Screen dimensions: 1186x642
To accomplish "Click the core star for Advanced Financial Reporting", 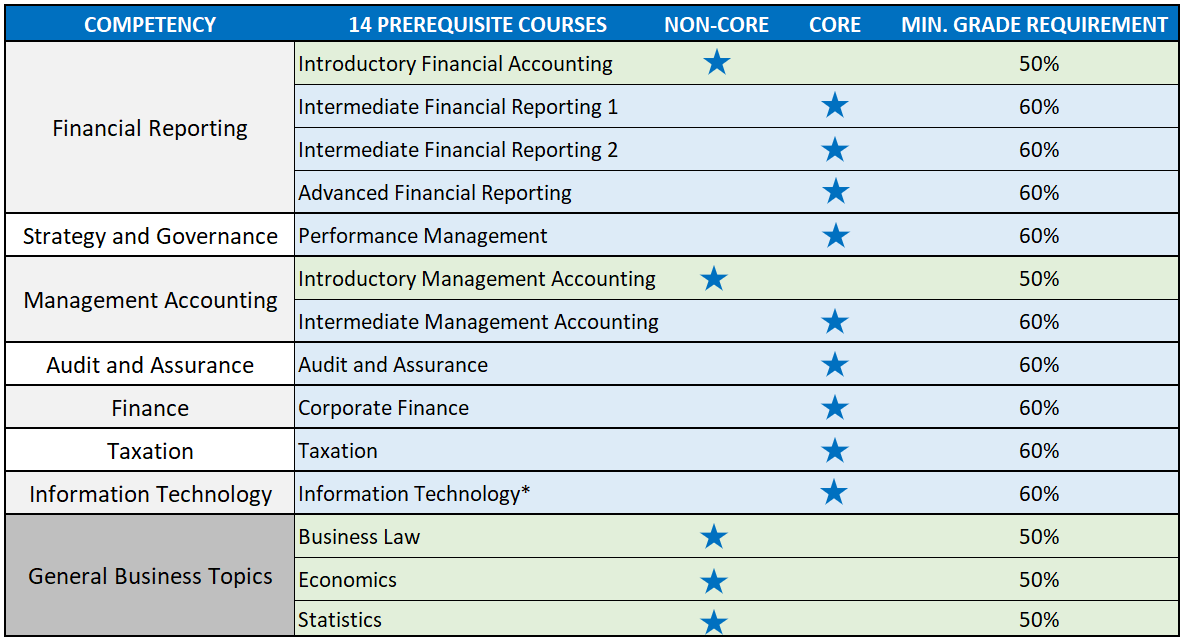I will [x=834, y=192].
